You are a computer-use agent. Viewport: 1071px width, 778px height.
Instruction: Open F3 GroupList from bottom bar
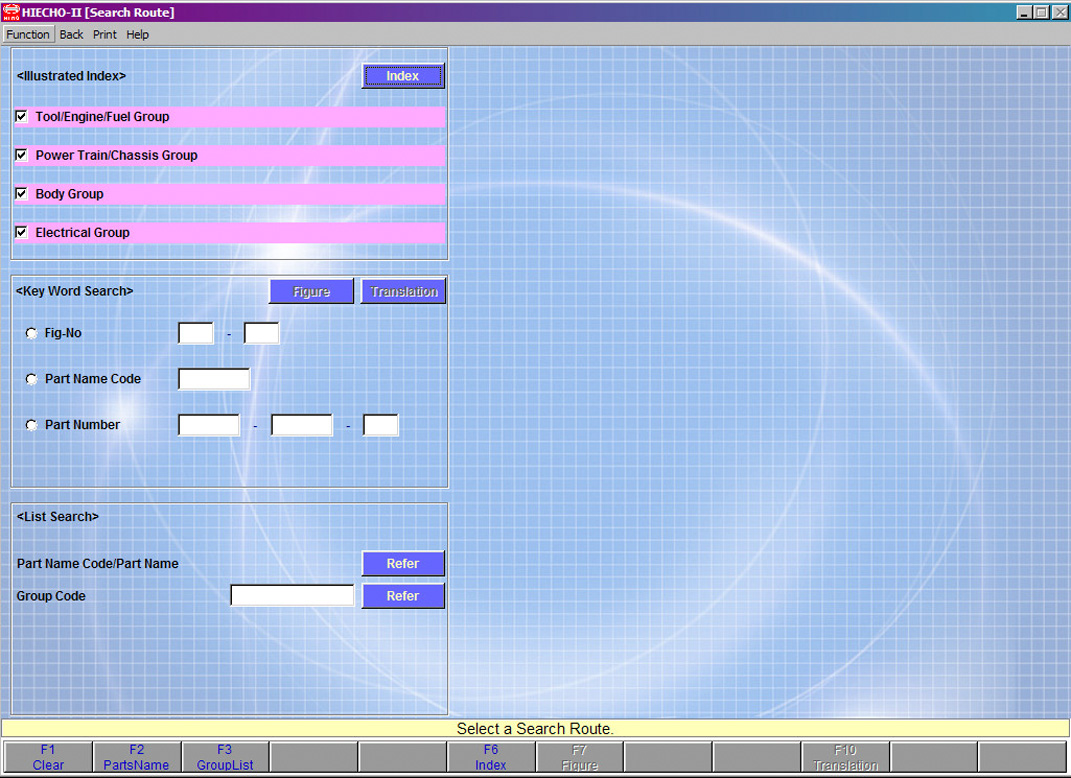225,757
